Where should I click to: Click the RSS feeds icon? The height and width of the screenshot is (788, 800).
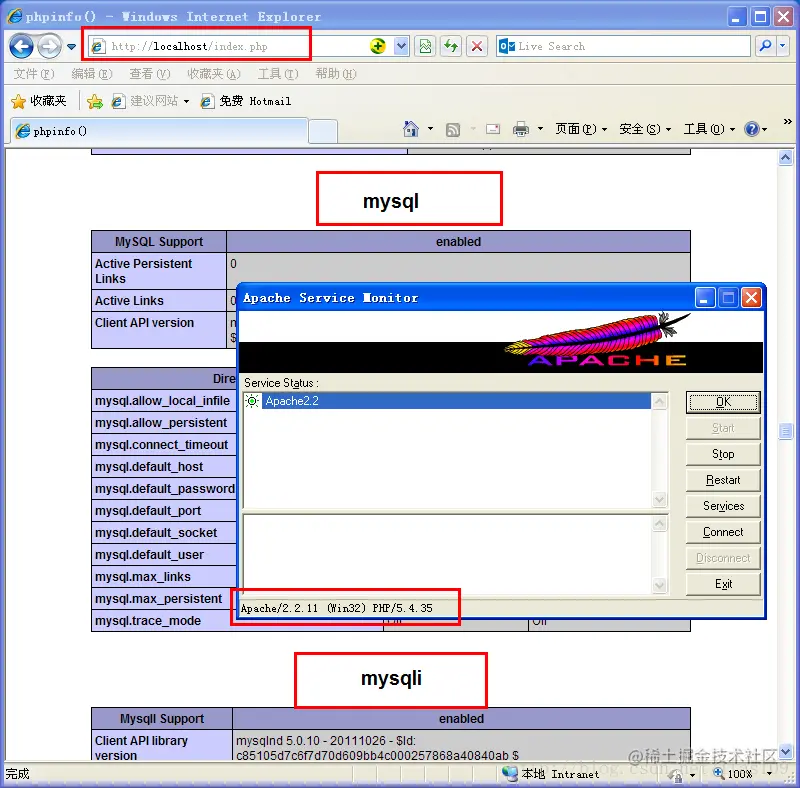click(453, 130)
